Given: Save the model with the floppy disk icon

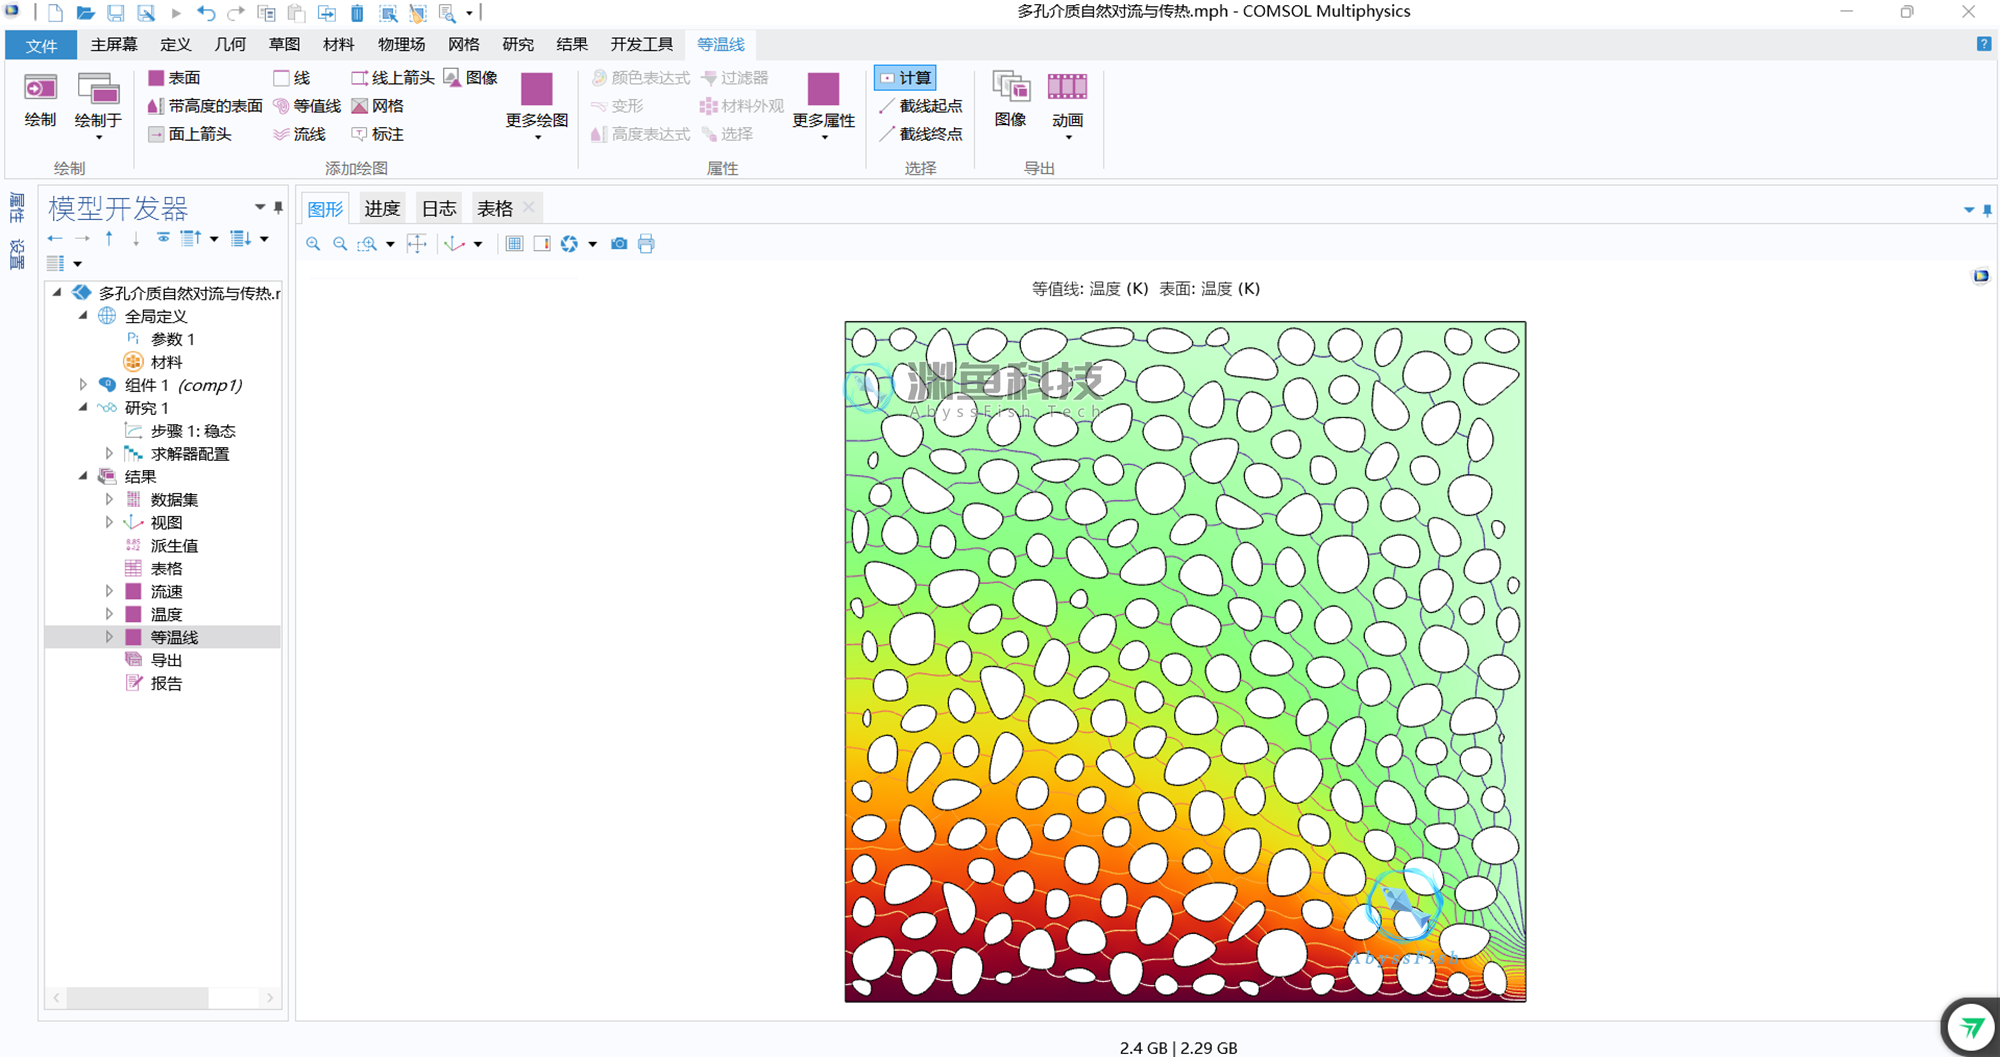Looking at the screenshot, I should click(x=116, y=13).
